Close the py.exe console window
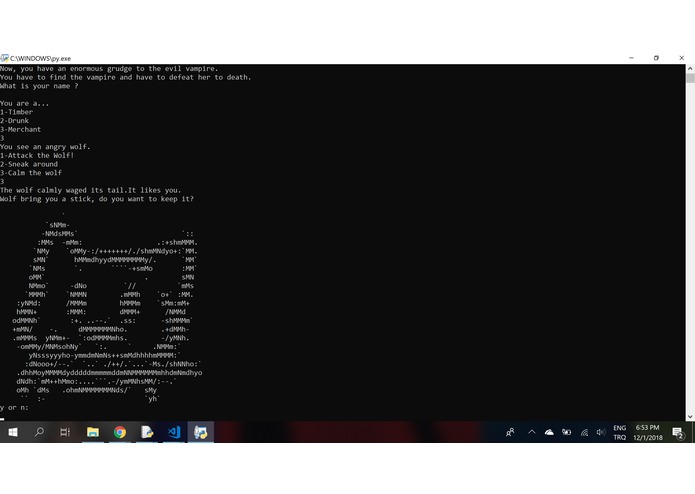Image resolution: width=695 pixels, height=494 pixels. pyautogui.click(x=681, y=58)
